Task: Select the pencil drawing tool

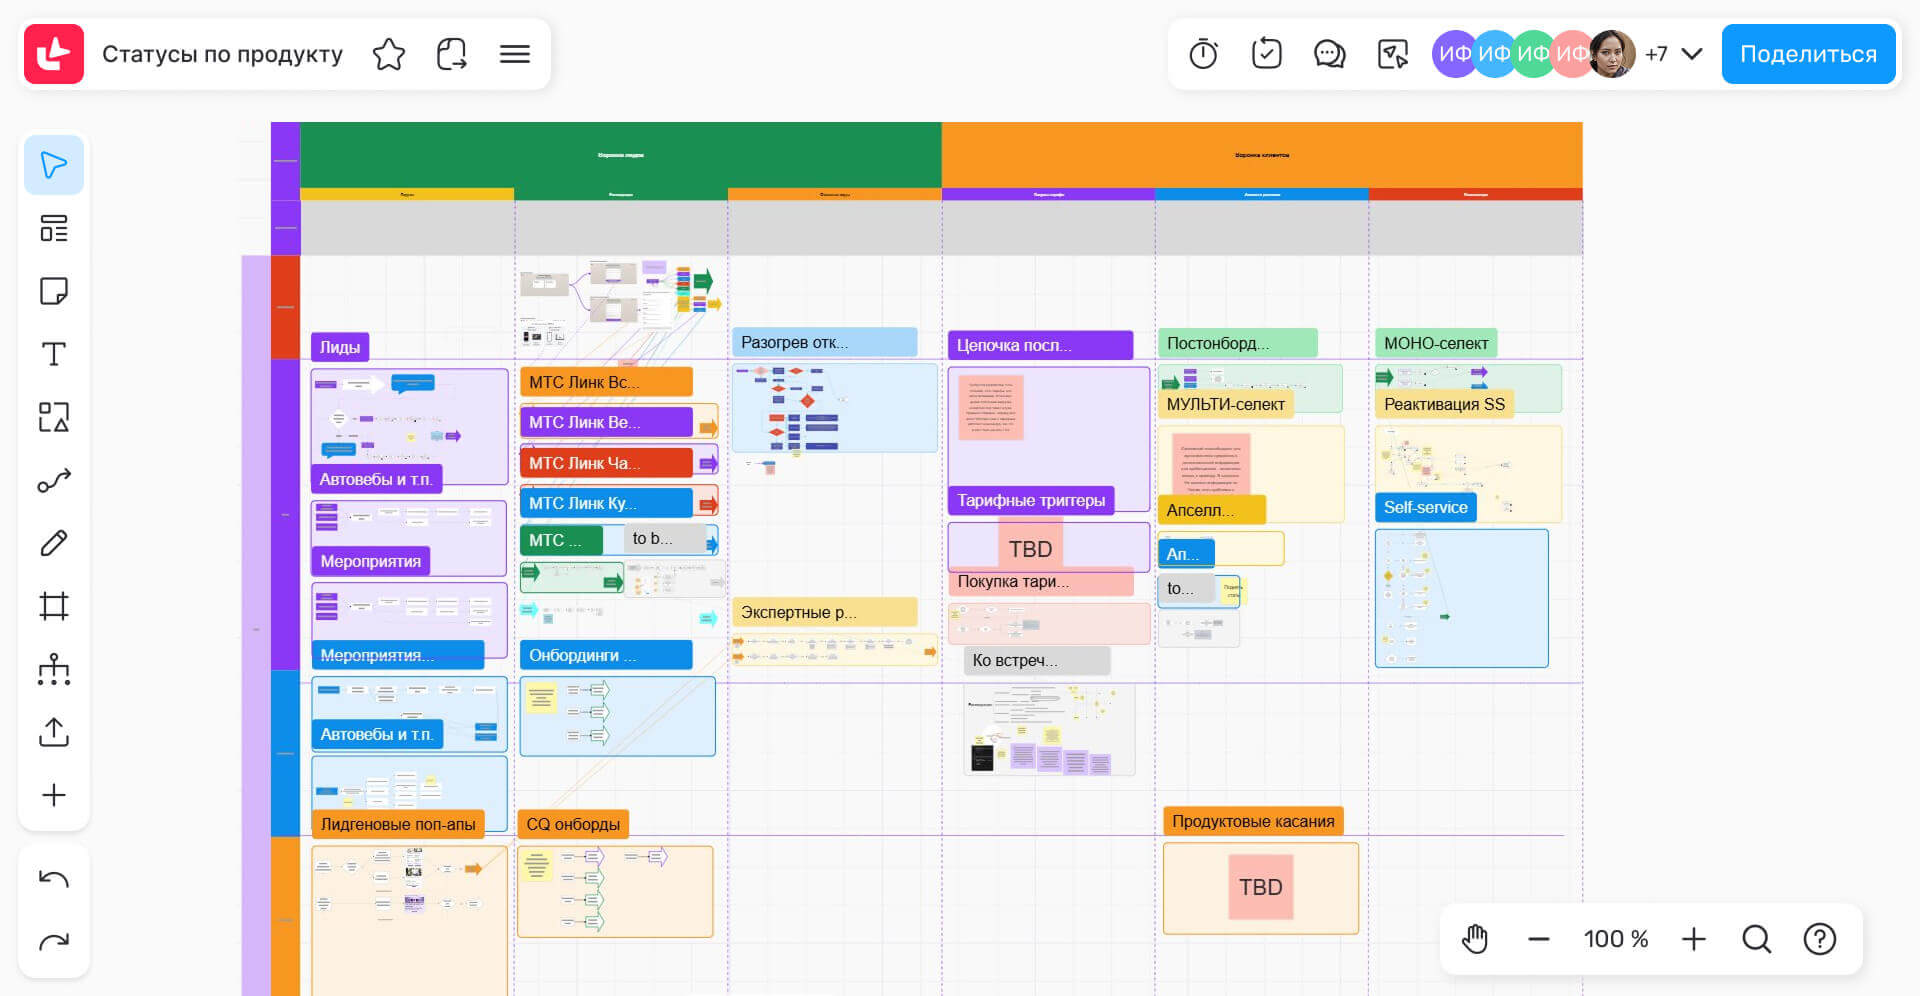Action: pyautogui.click(x=54, y=543)
